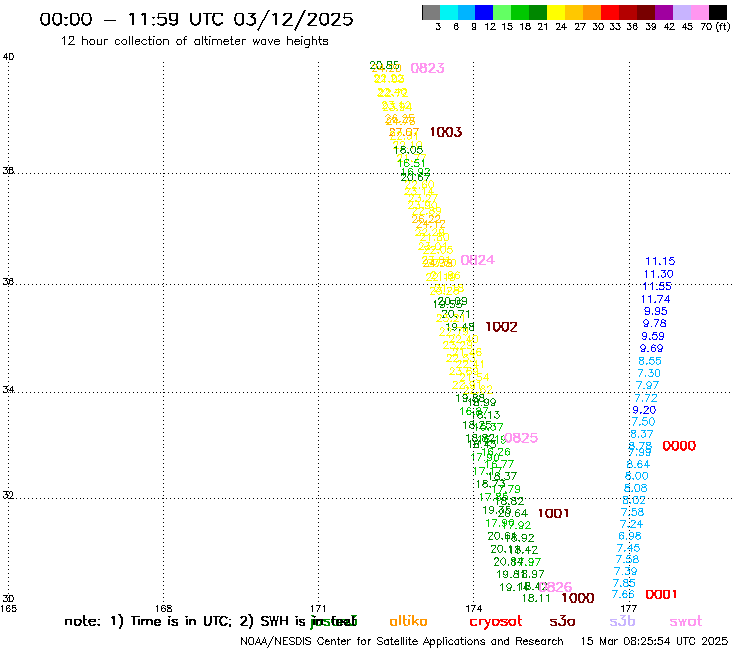The width and height of the screenshot is (740, 650).
Task: Click the orange legend color swatch
Action: point(591,12)
